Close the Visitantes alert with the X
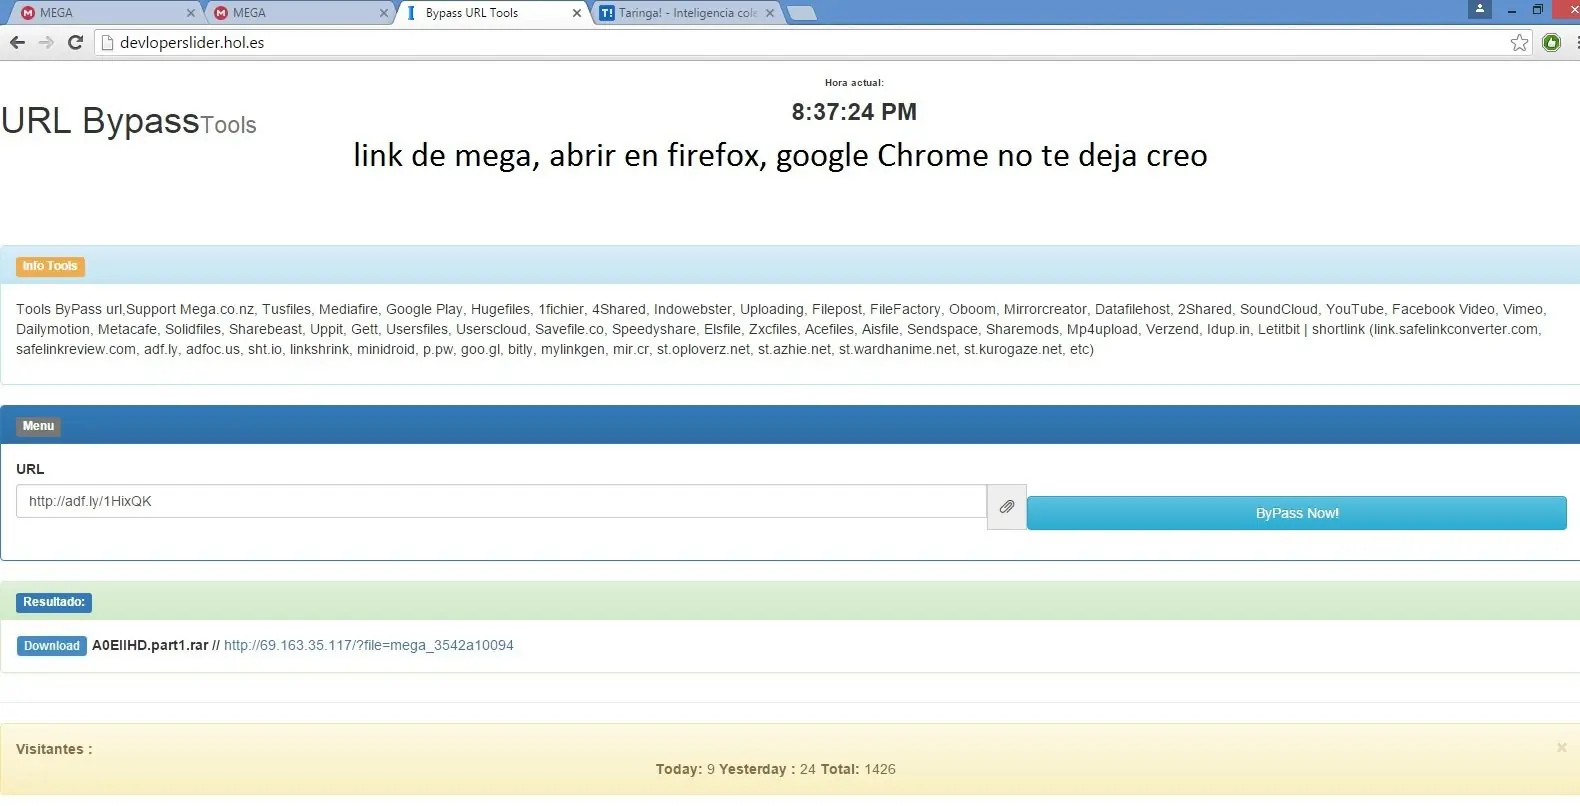Viewport: 1580px width, 806px height. click(x=1562, y=747)
